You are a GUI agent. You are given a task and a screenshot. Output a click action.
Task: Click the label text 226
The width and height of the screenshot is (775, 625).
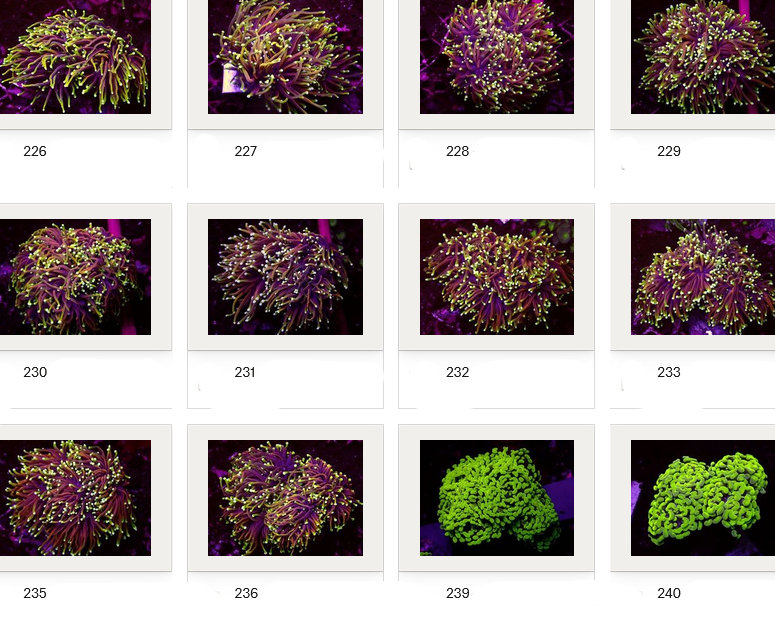(35, 151)
